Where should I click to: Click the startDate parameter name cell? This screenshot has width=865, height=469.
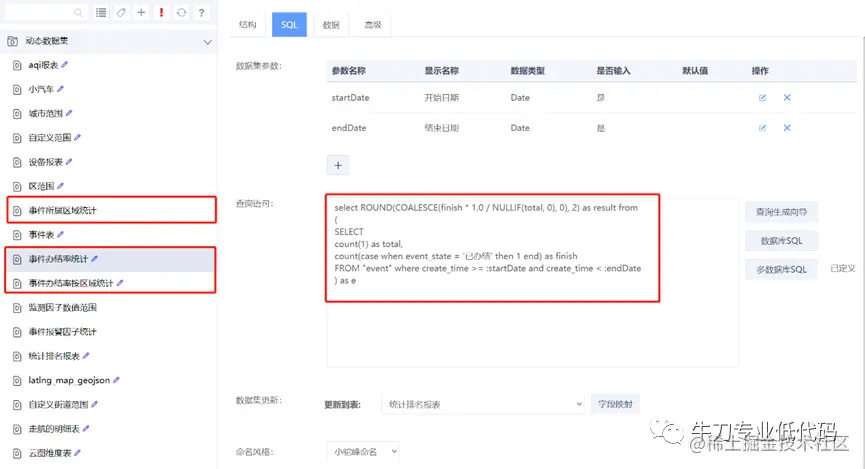tap(350, 98)
